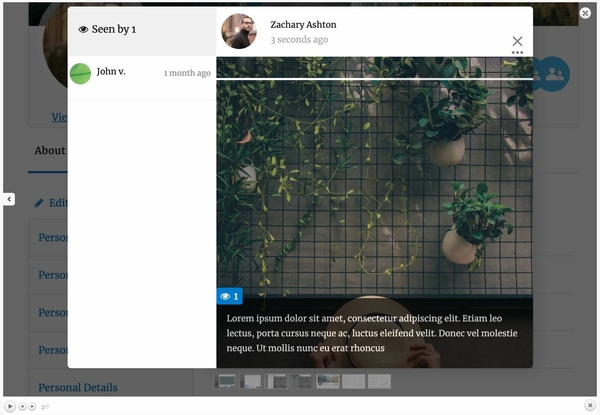Select the last thumbnail in bottom strip
600x415 pixels.
coord(379,381)
